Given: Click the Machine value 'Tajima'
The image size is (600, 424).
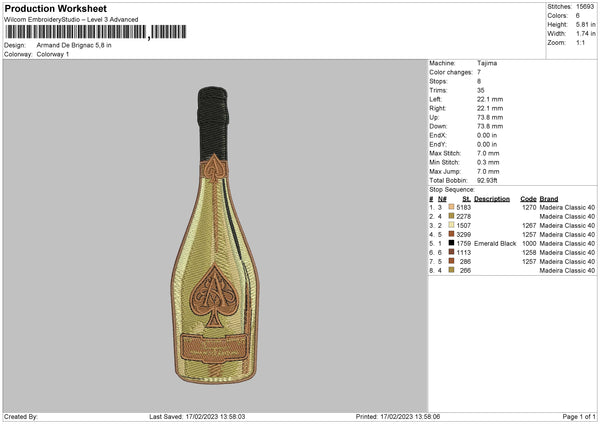Looking at the screenshot, I should (x=487, y=63).
